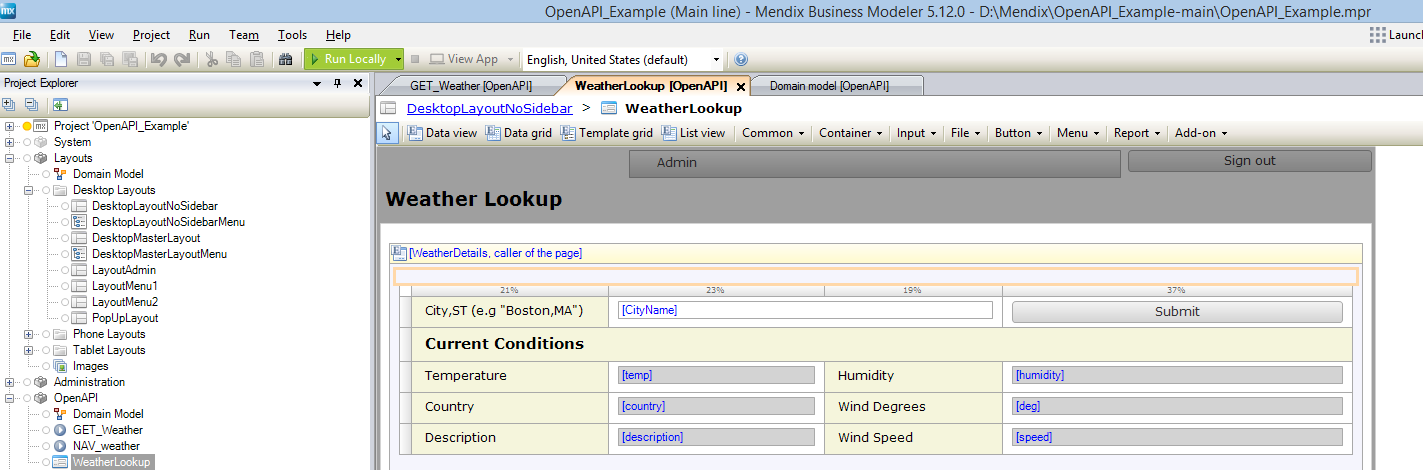Viewport: 1423px width, 470px height.
Task: Click expand all icon in Project Explorer
Action: (9, 104)
